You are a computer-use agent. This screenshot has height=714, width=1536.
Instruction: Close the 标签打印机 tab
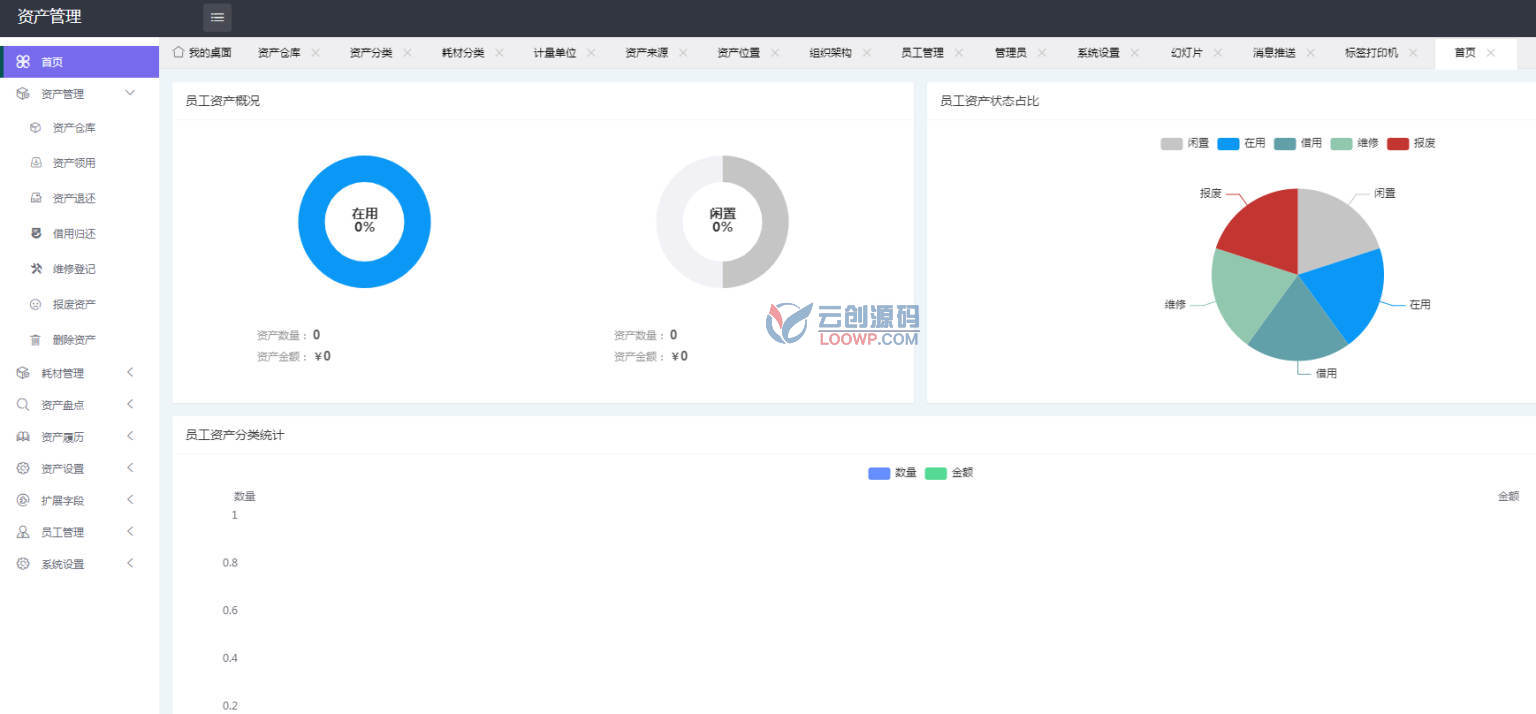1413,53
